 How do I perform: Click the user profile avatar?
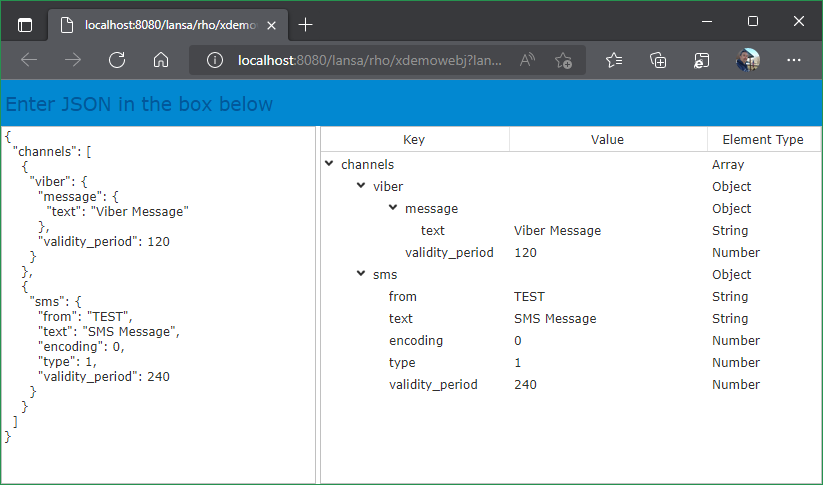748,60
